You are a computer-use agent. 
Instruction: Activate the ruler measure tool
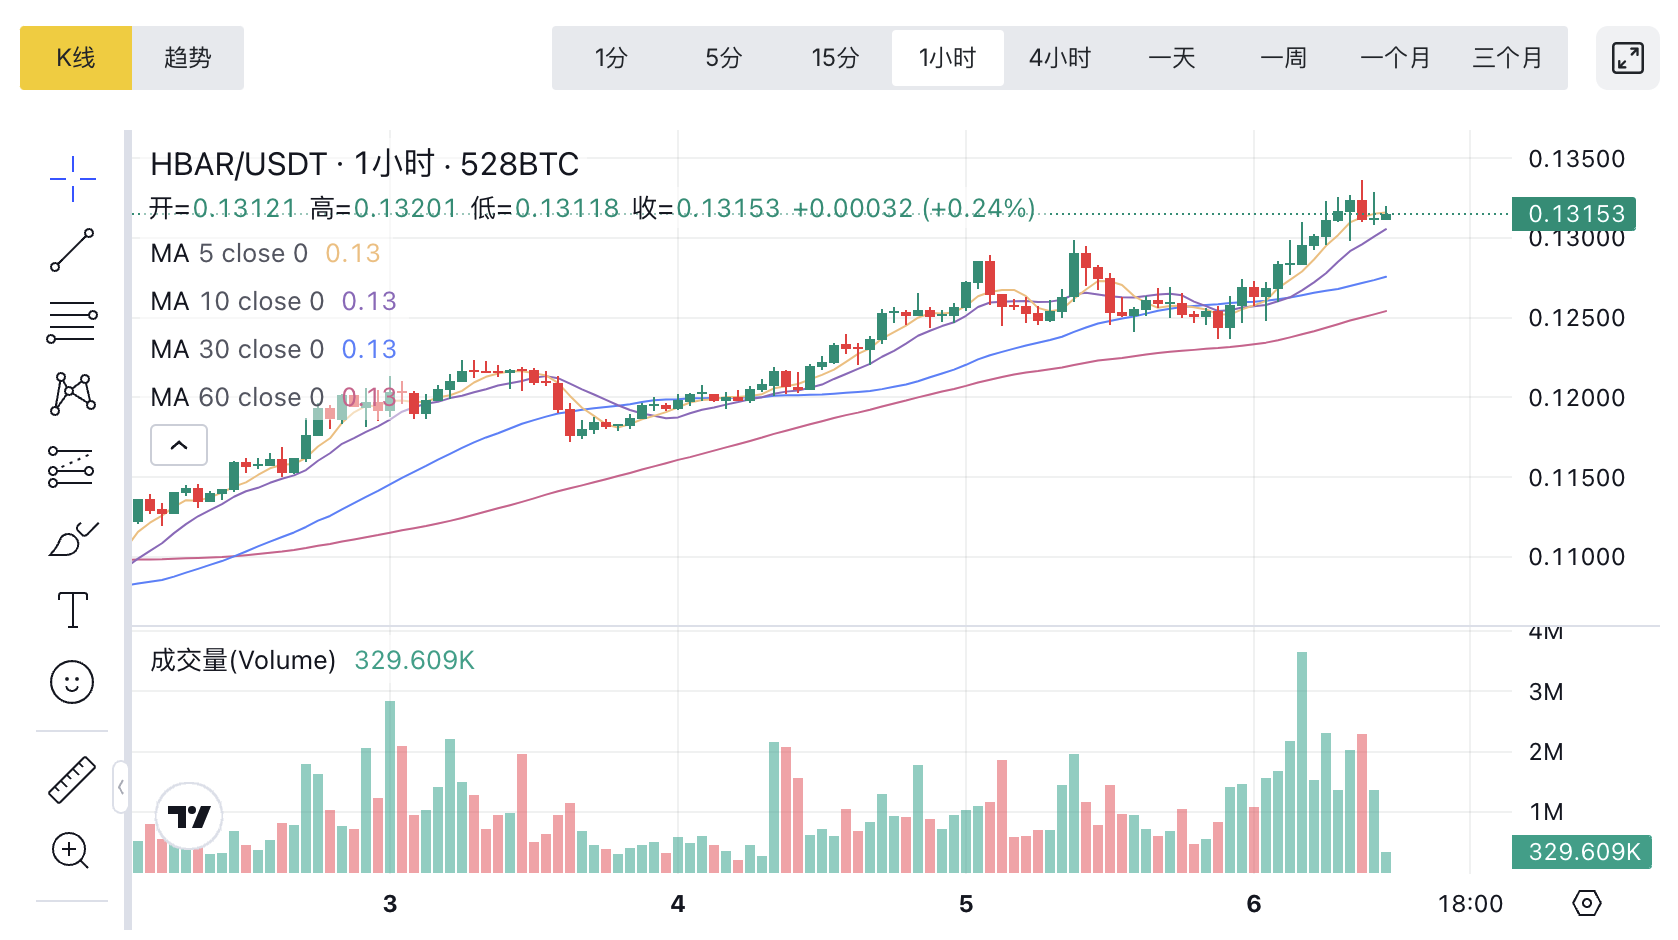click(x=72, y=779)
